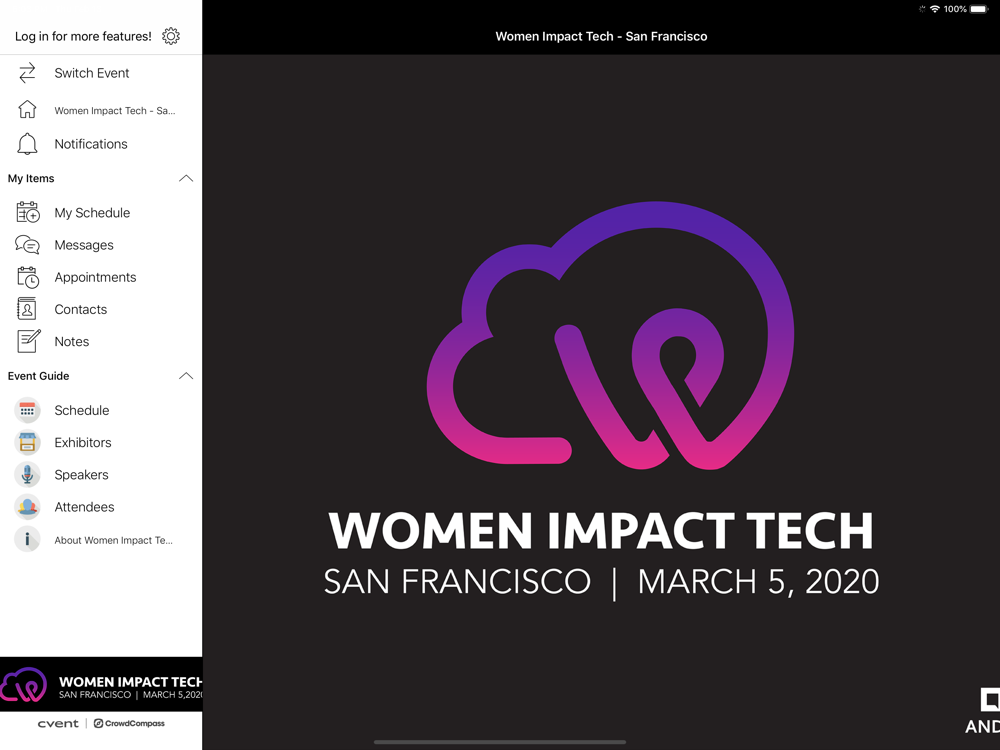Tap the Cvent CrowdCompass footer logo

coord(101,723)
